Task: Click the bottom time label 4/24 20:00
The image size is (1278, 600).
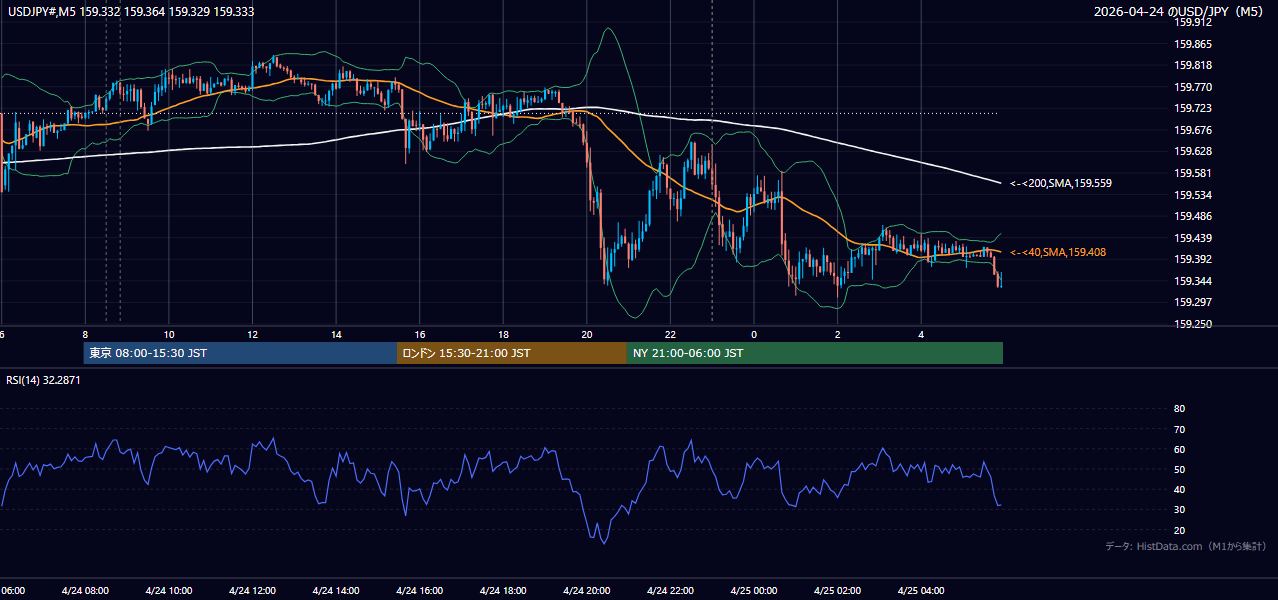Action: pyautogui.click(x=586, y=591)
